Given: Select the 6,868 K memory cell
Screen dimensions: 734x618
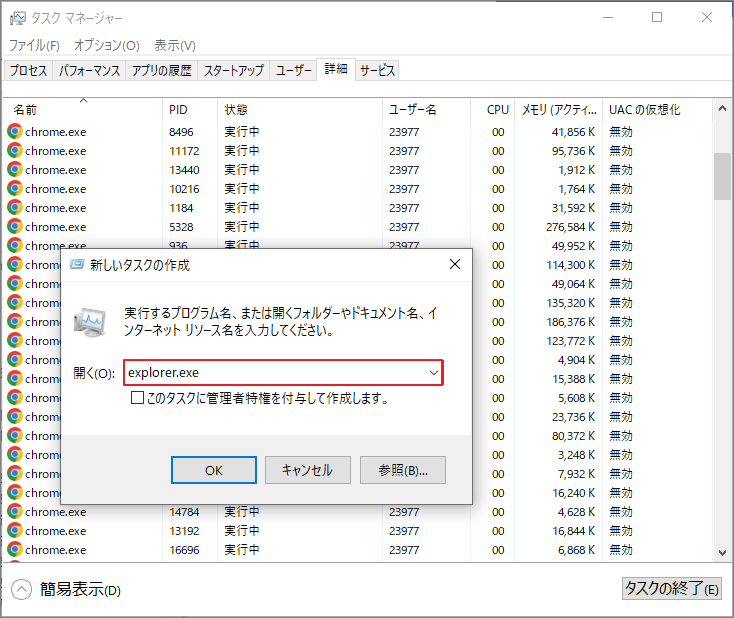Looking at the screenshot, I should [576, 550].
